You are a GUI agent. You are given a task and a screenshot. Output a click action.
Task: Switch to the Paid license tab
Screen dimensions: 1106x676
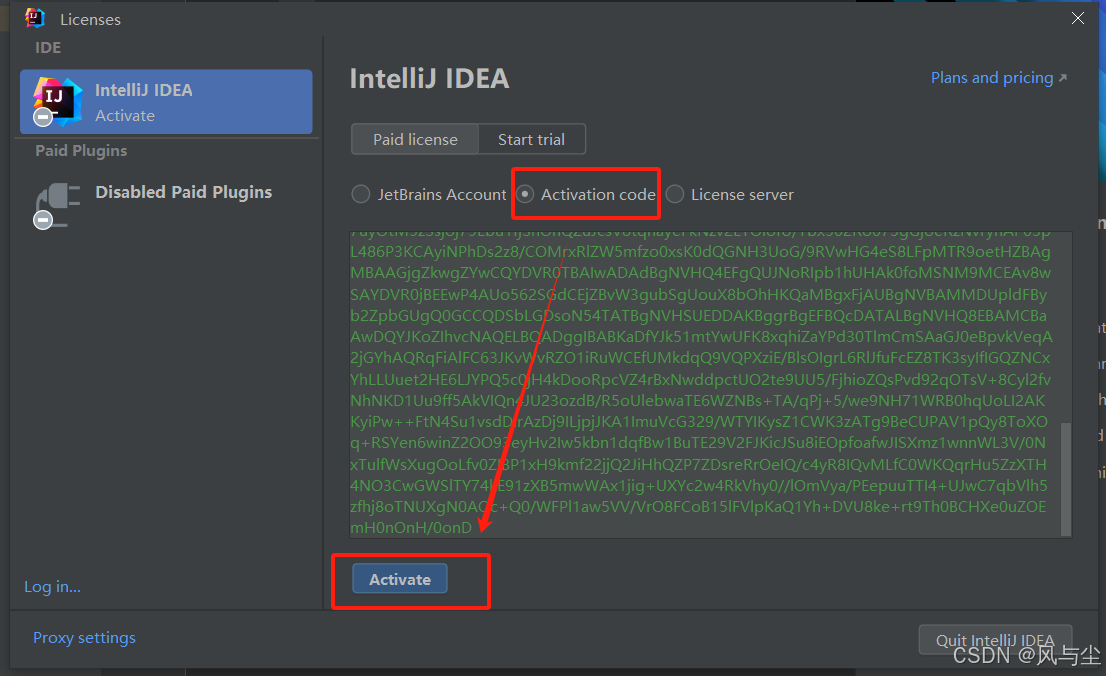(415, 139)
